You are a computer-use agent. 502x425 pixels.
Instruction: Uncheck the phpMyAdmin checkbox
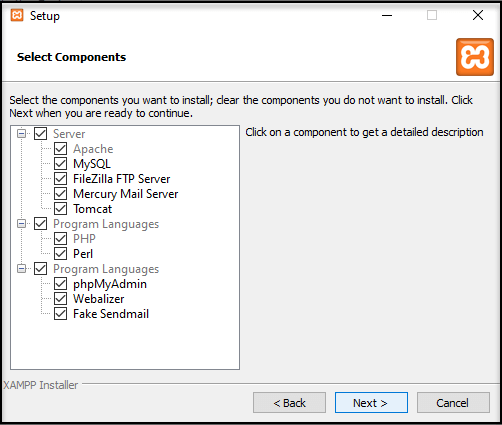(60, 284)
